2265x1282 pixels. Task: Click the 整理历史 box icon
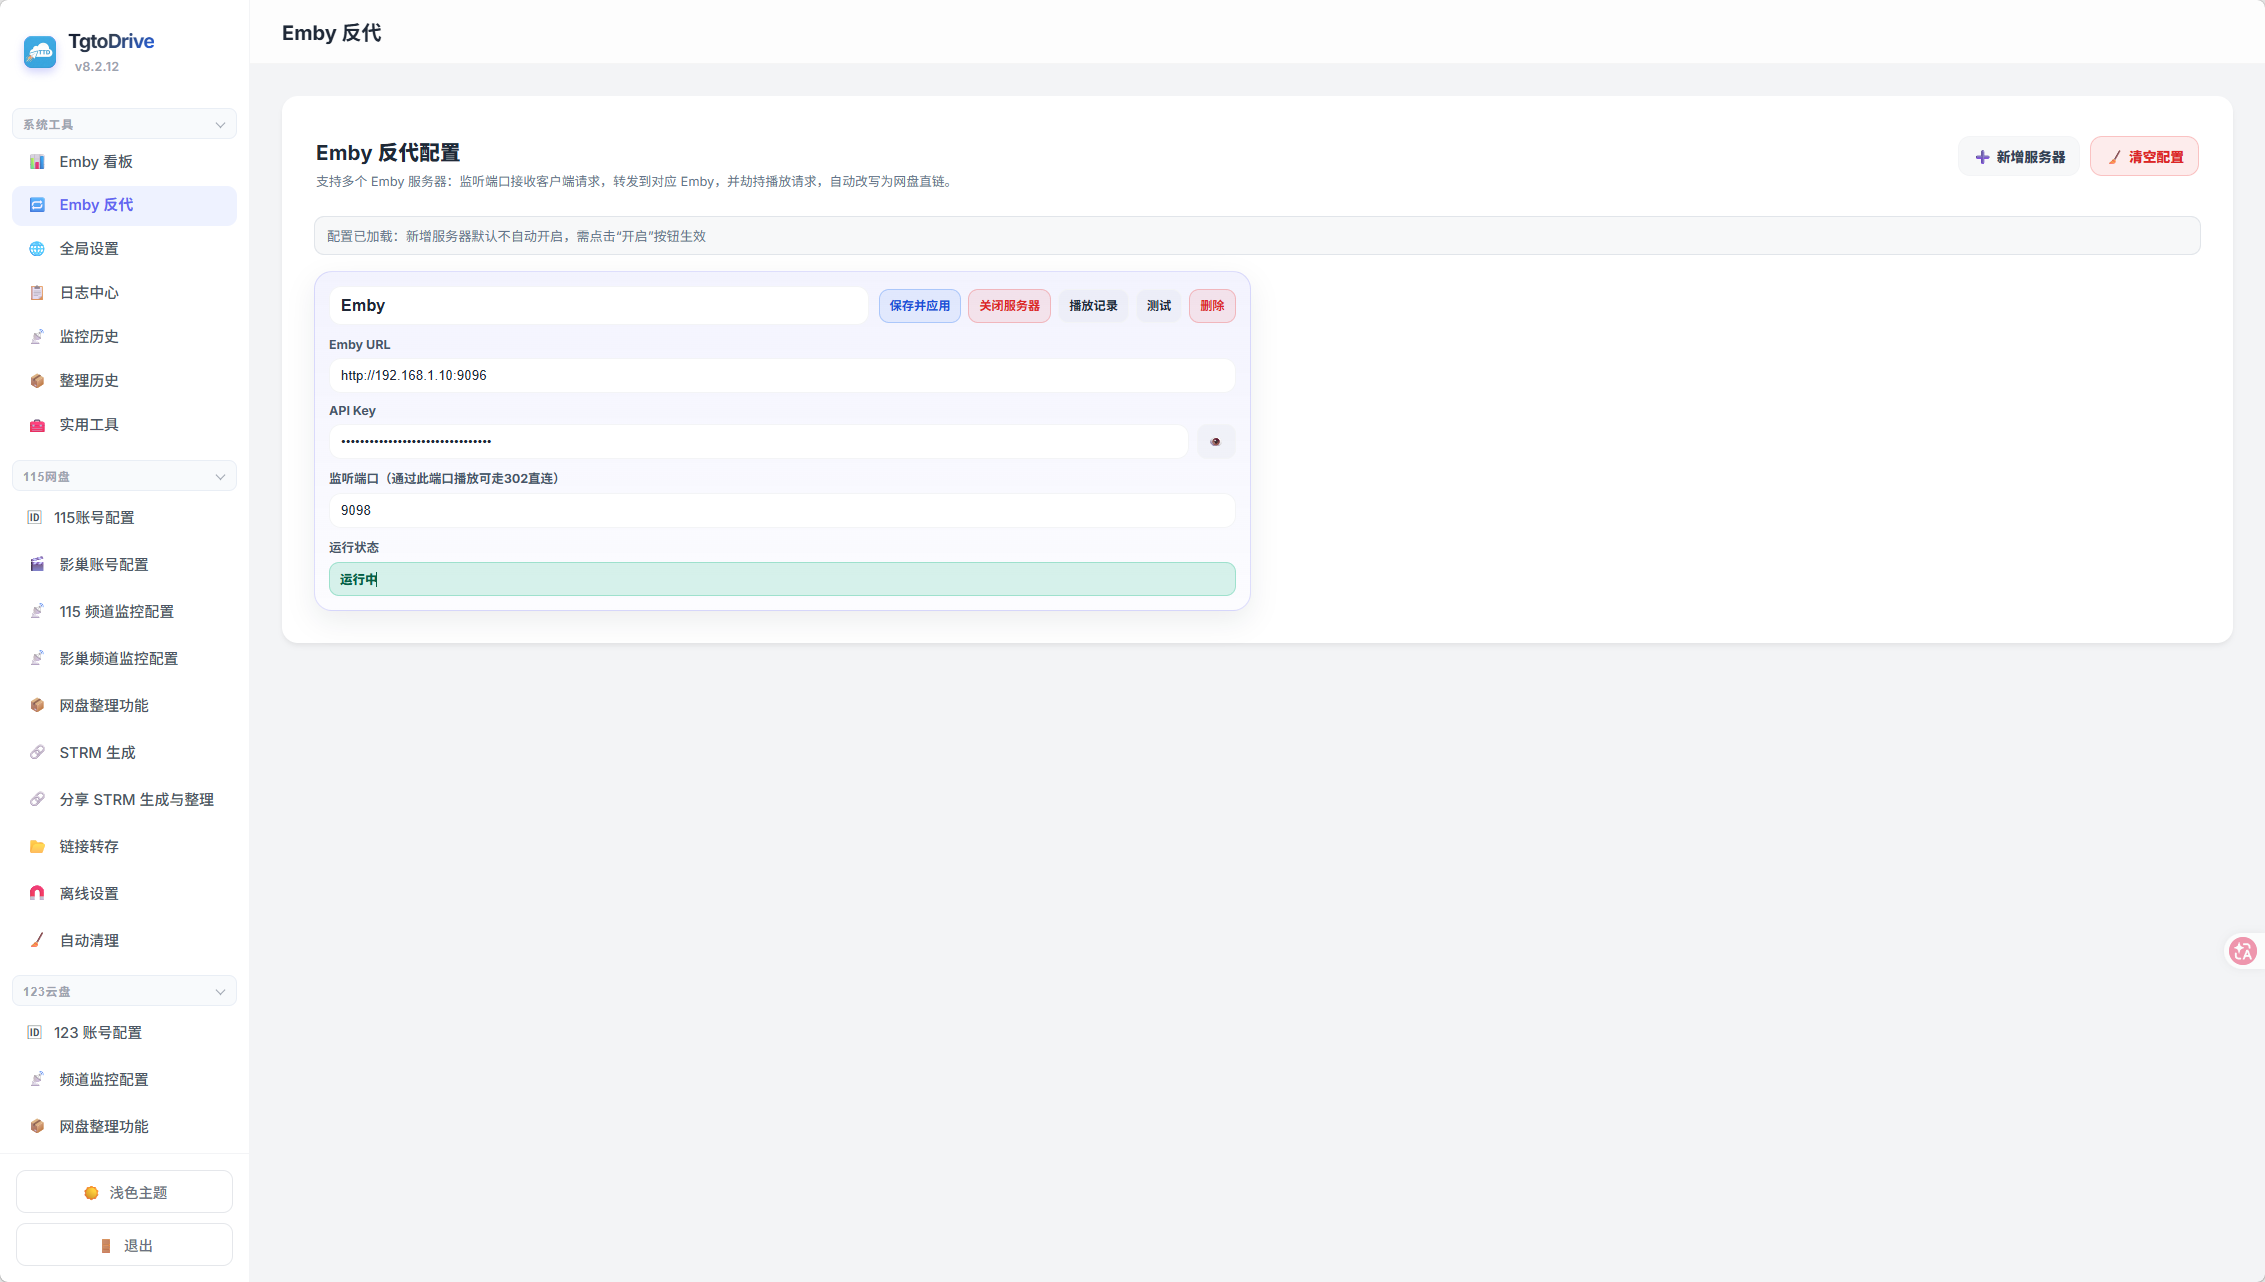(x=37, y=381)
